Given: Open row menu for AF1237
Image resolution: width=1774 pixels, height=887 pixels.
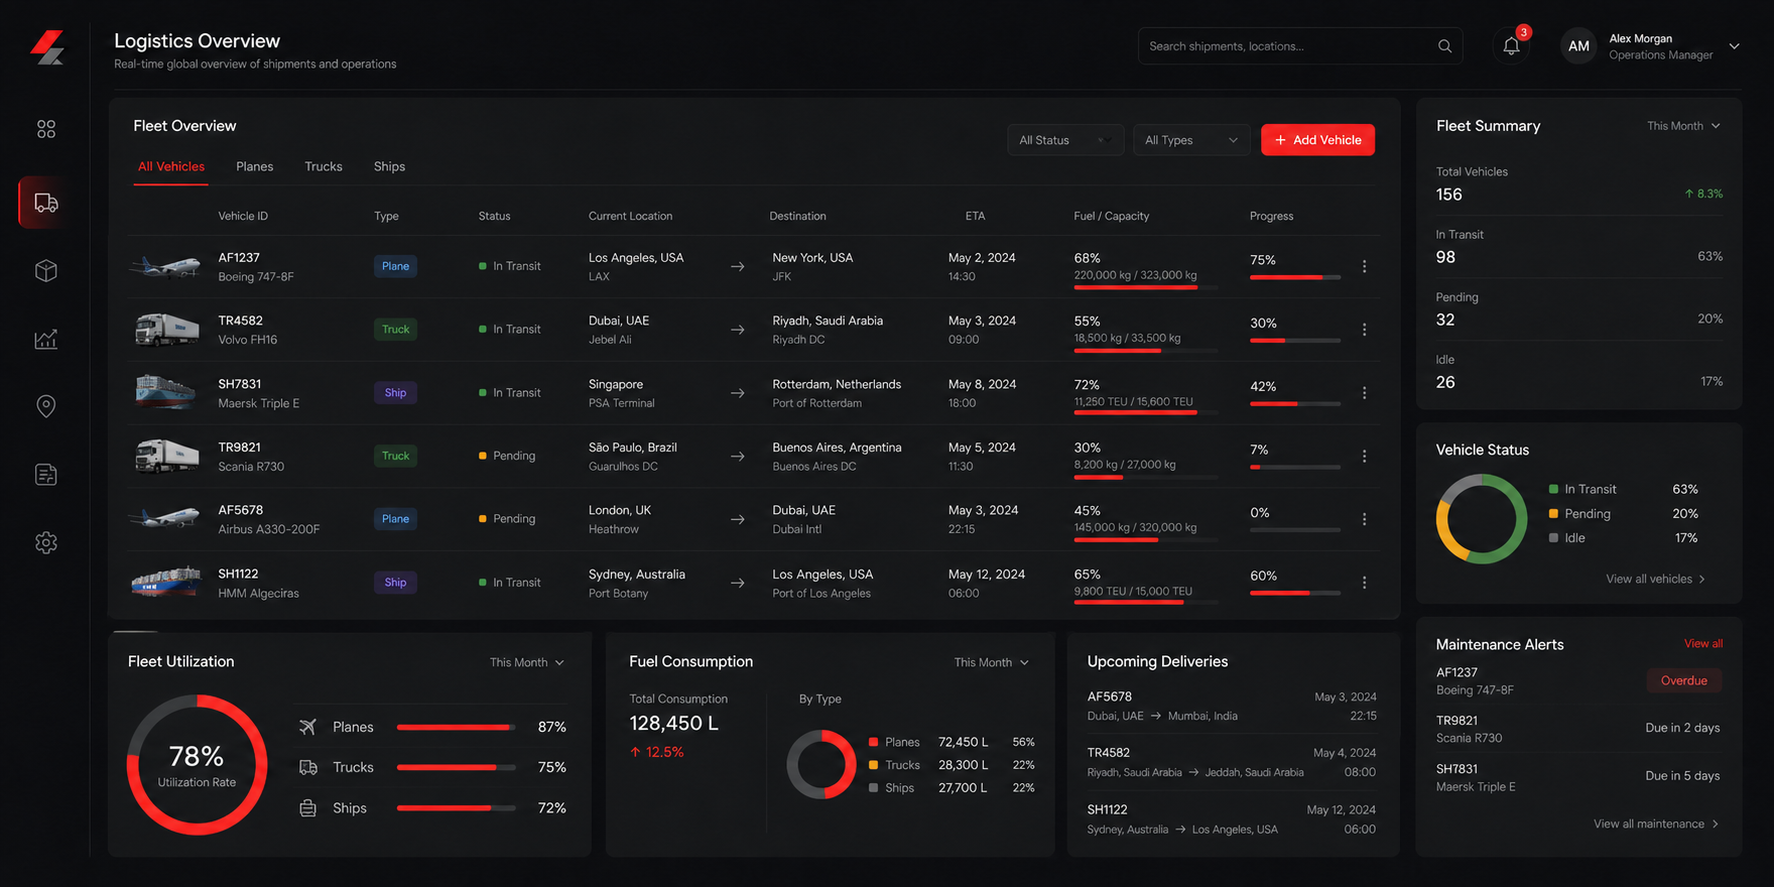Looking at the screenshot, I should tap(1364, 266).
